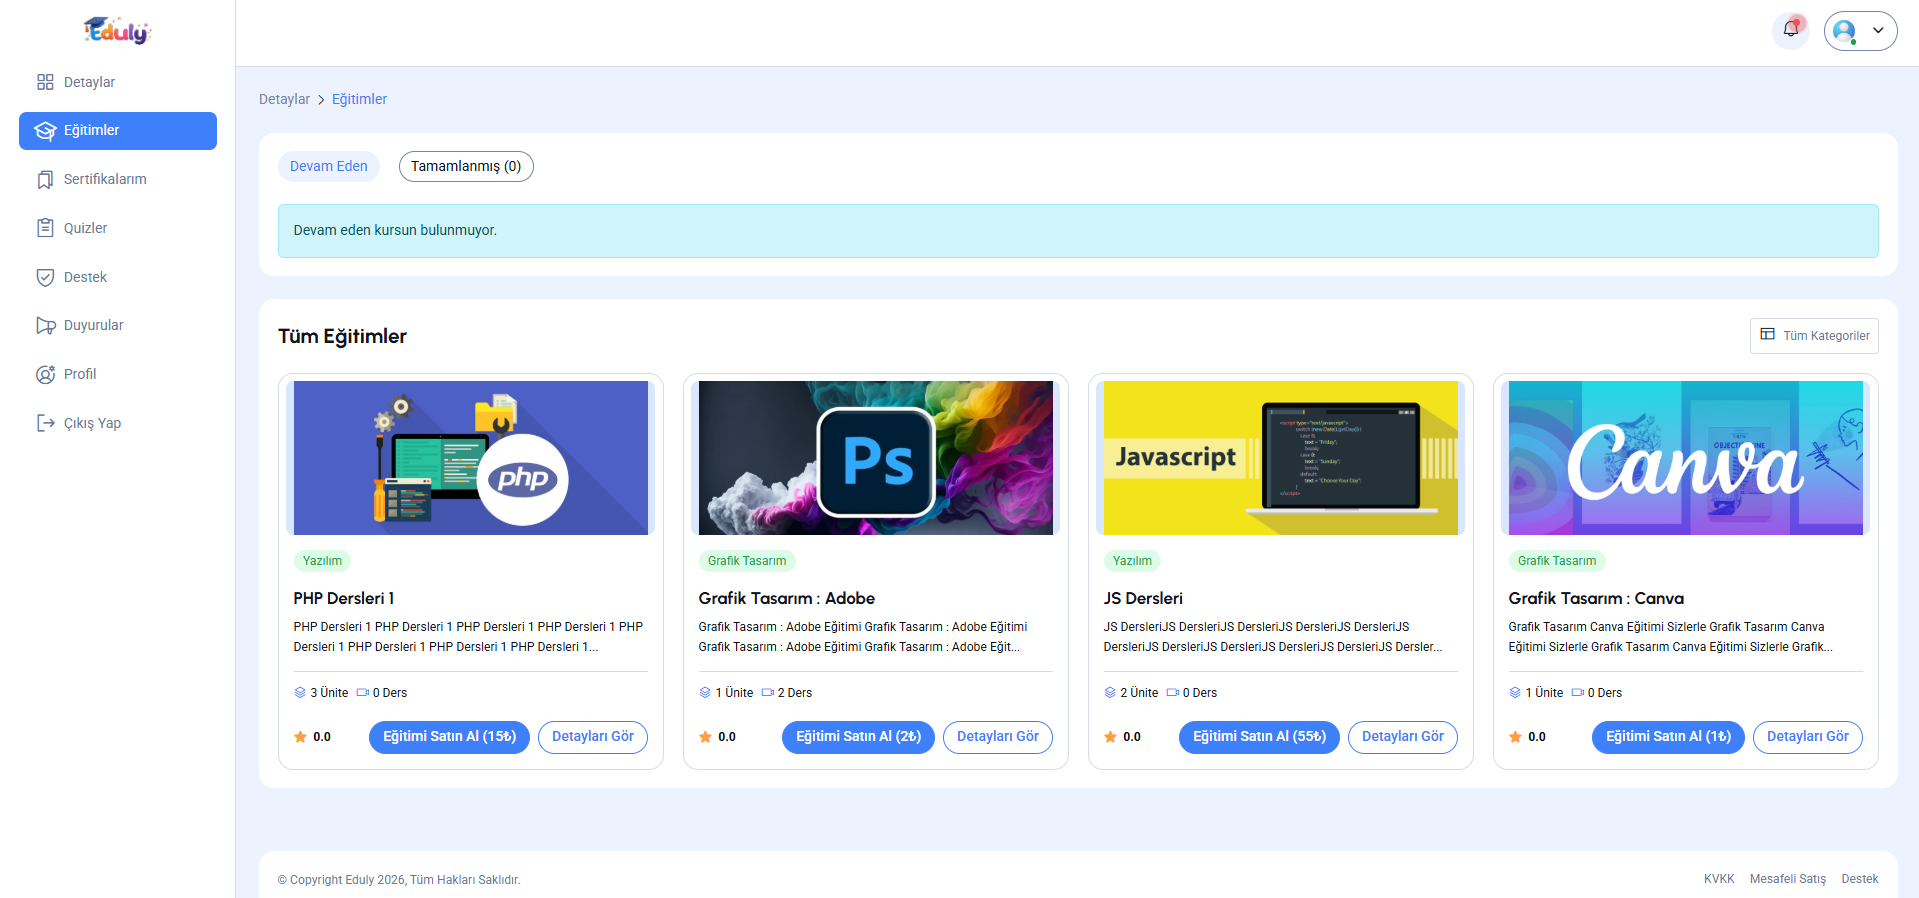Image resolution: width=1919 pixels, height=898 pixels.
Task: Click the Grafik Tasarım tag on Adobe course
Action: pyautogui.click(x=747, y=561)
